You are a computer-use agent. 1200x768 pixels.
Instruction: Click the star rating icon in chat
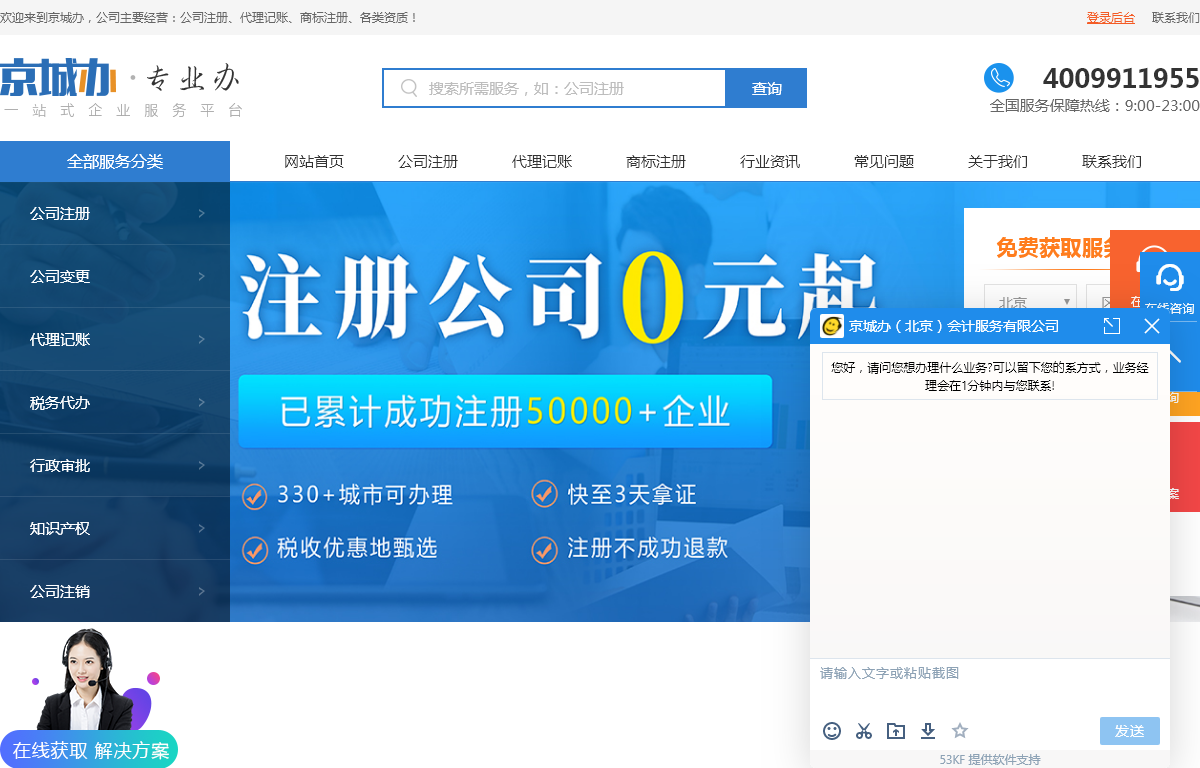pyautogui.click(x=960, y=731)
